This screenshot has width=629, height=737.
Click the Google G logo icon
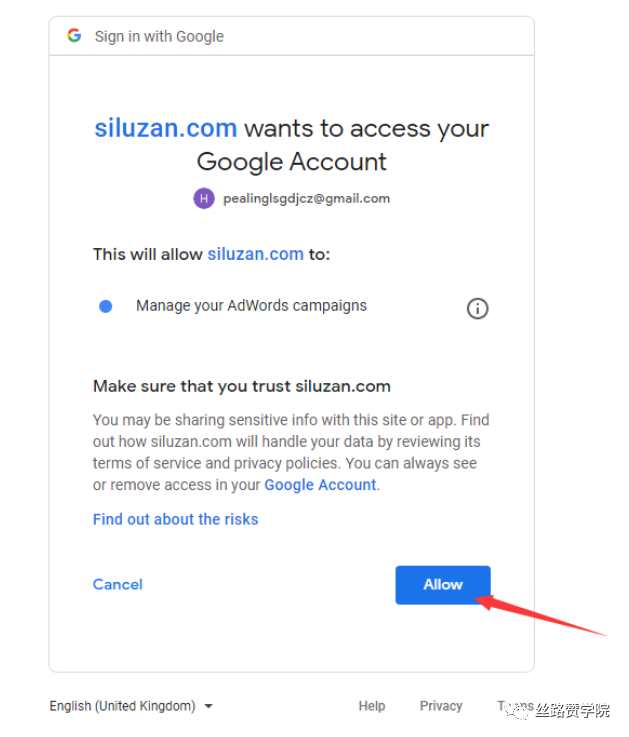74,35
